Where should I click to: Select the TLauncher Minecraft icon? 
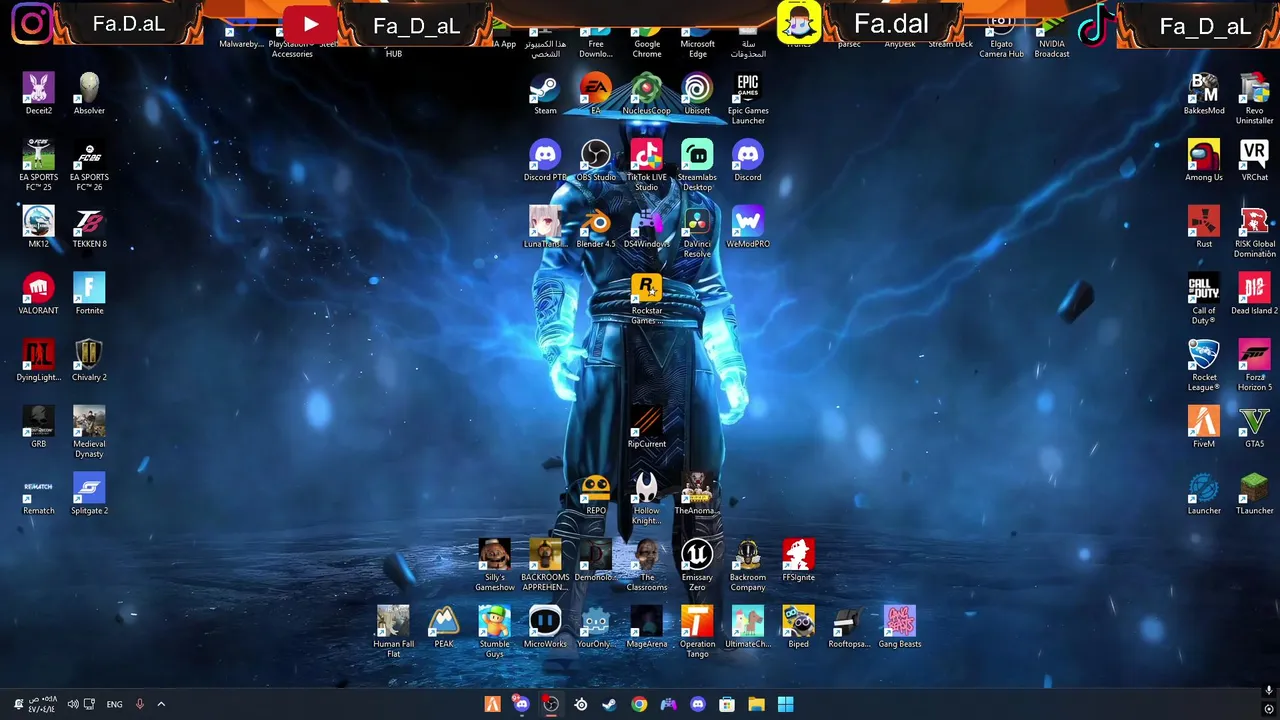pyautogui.click(x=1254, y=495)
